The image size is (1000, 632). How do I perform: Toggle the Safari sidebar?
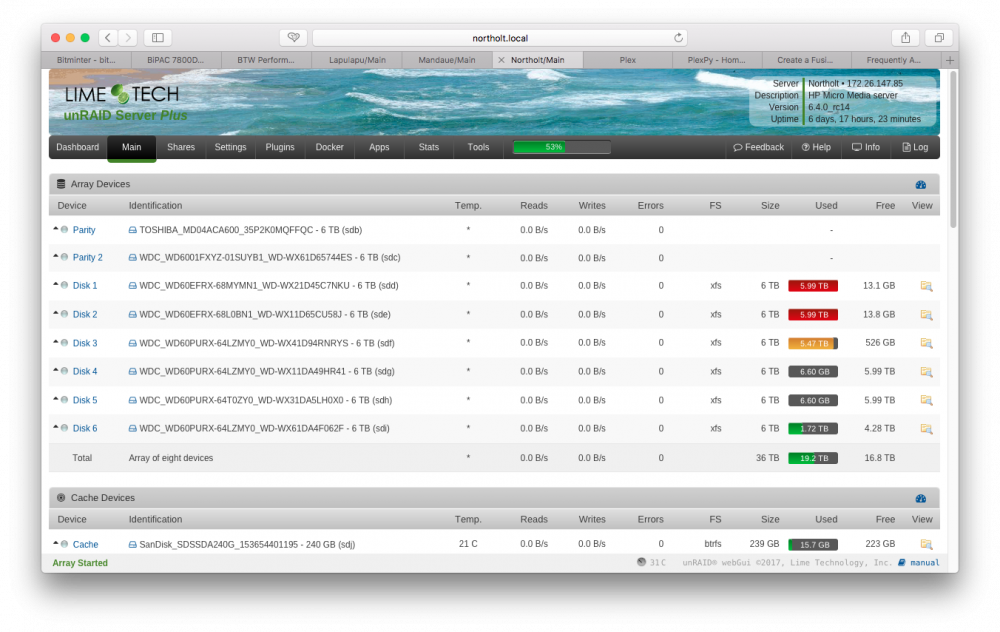tap(158, 38)
